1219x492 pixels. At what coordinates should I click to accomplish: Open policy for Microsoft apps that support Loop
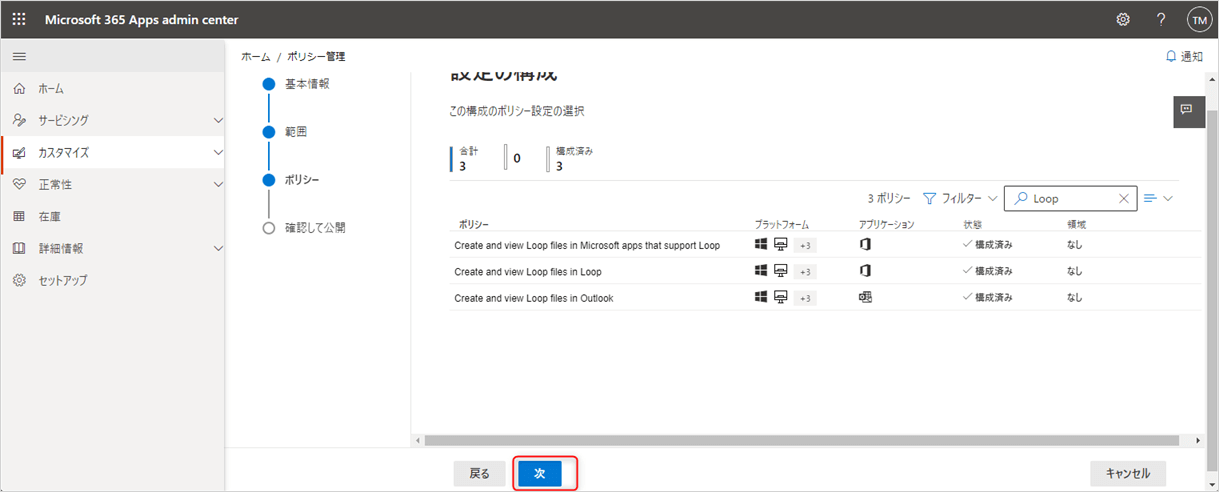[x=587, y=245]
